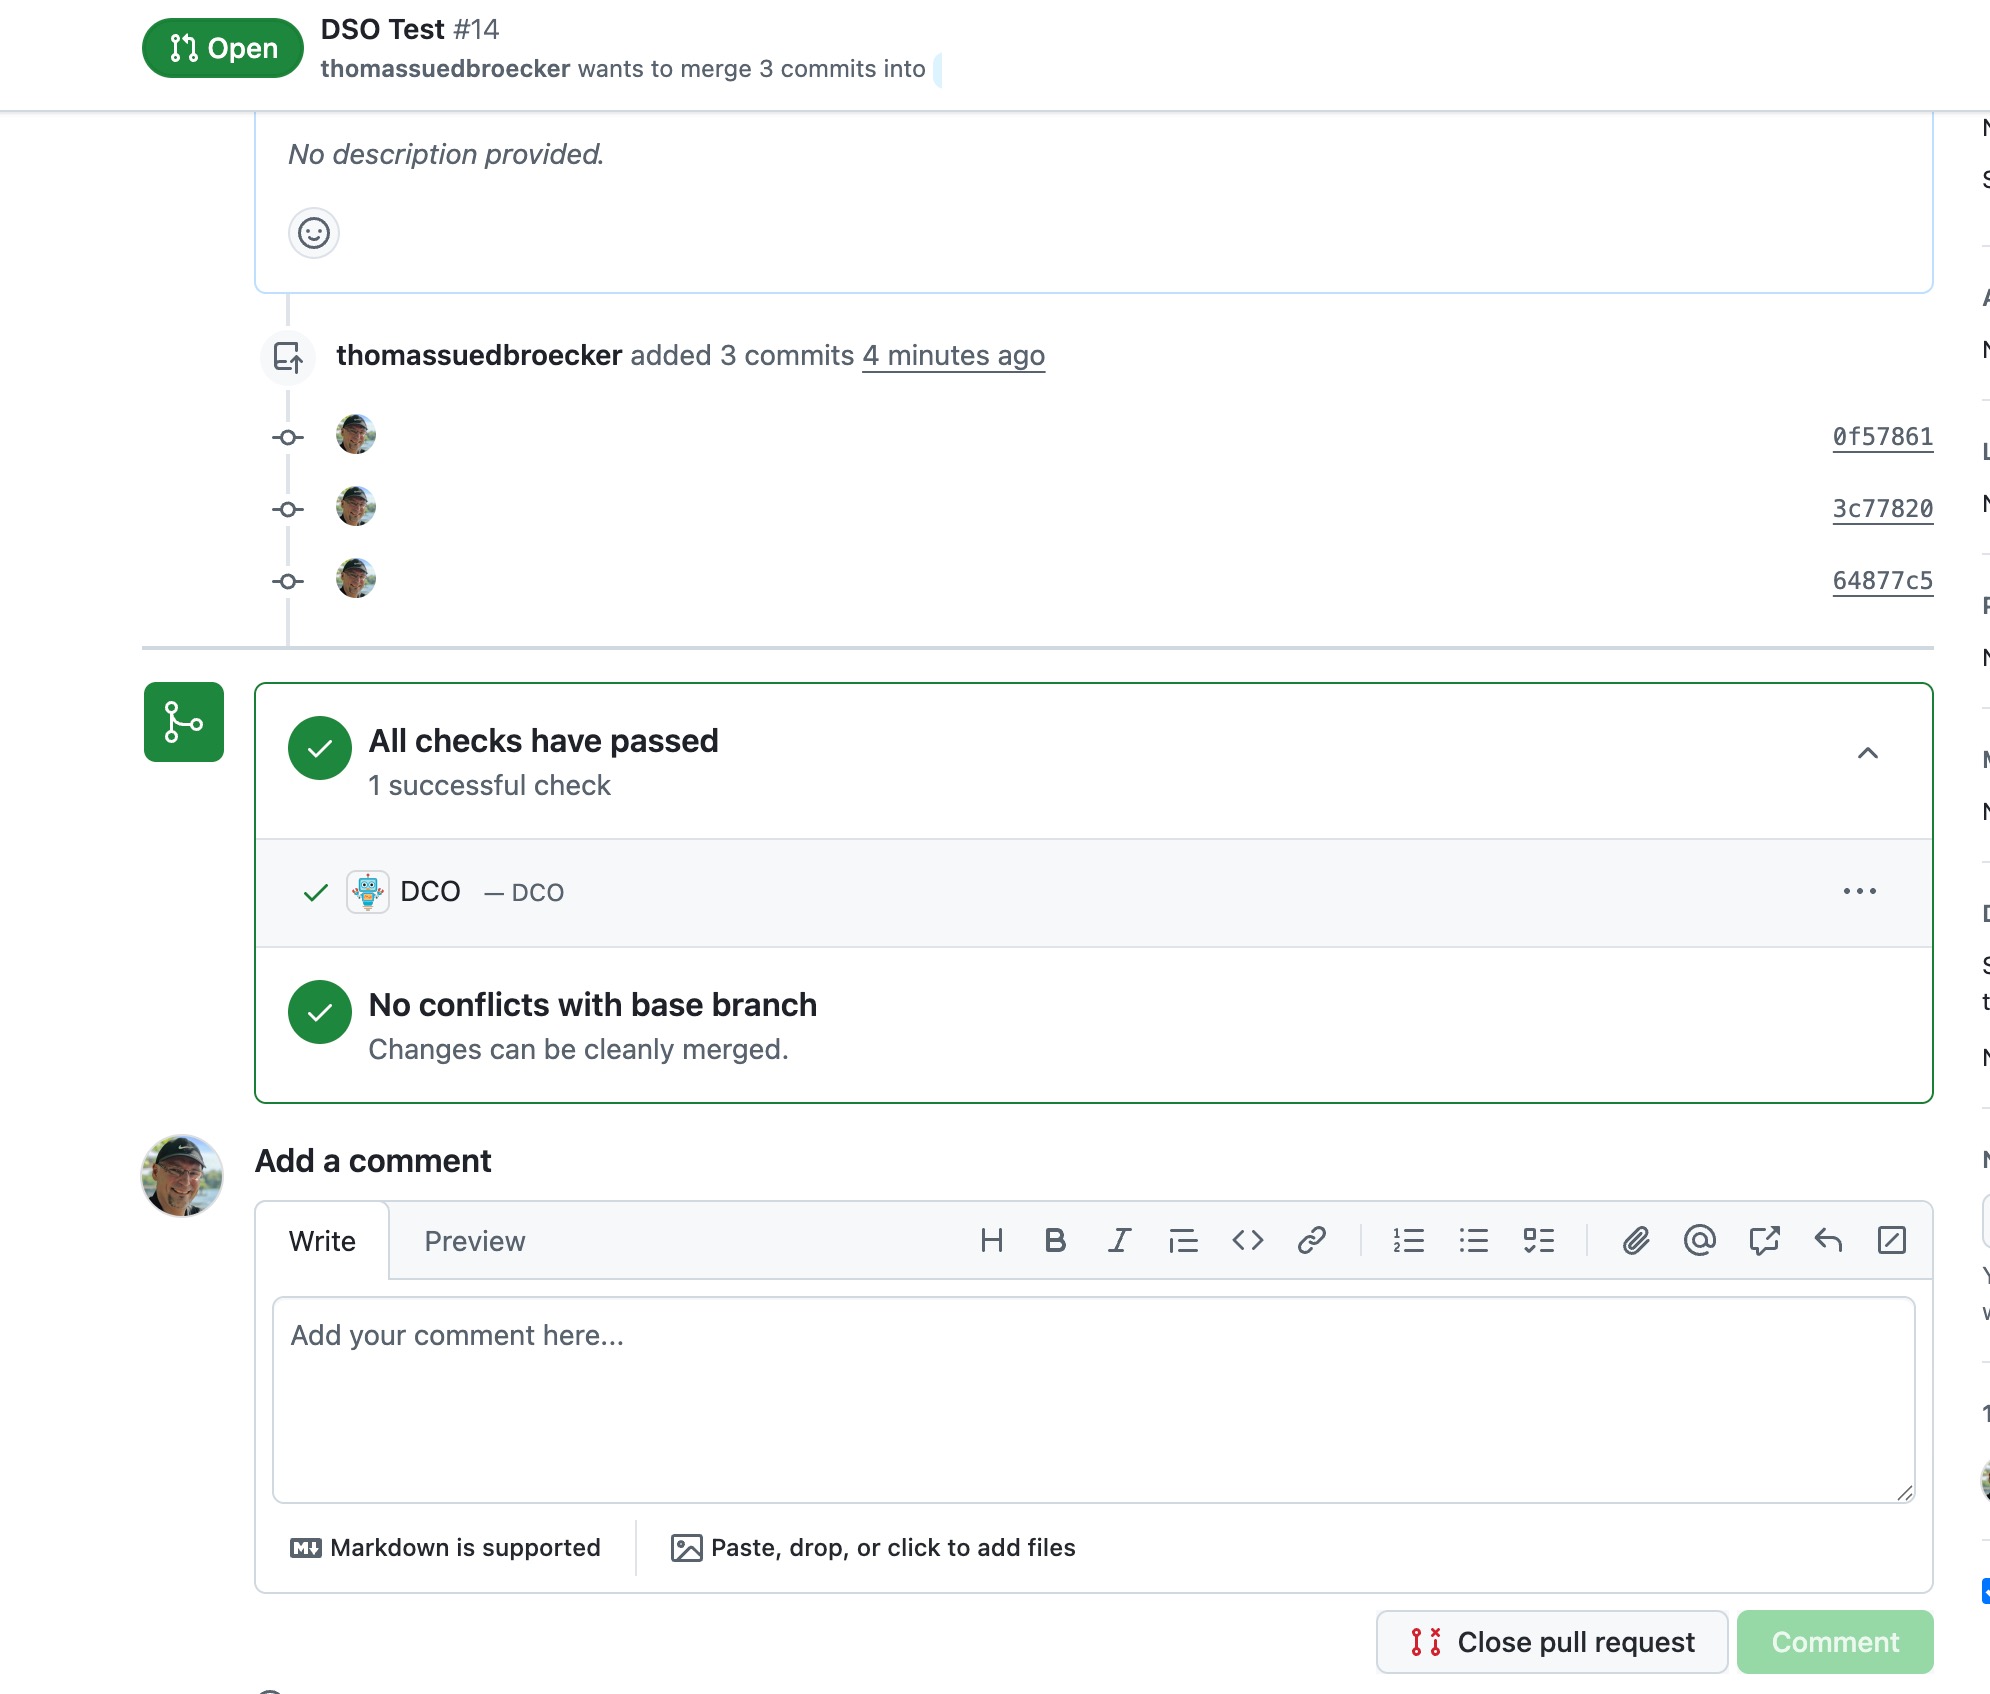The width and height of the screenshot is (1990, 1694).
Task: Click the 'All checks have passed' heading
Action: click(544, 741)
